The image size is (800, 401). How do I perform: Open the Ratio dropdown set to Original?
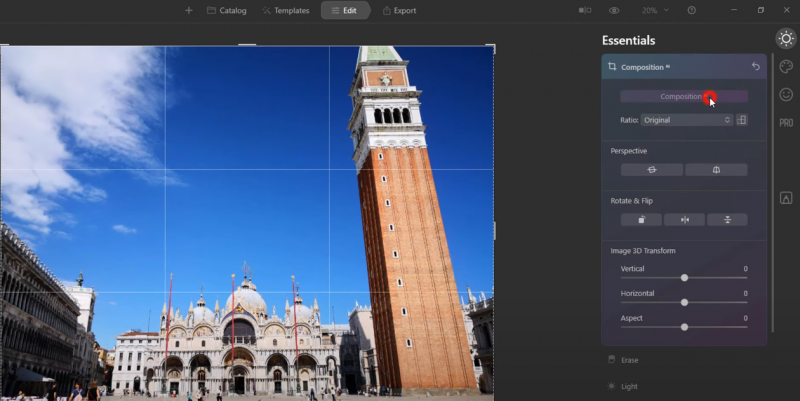click(687, 120)
